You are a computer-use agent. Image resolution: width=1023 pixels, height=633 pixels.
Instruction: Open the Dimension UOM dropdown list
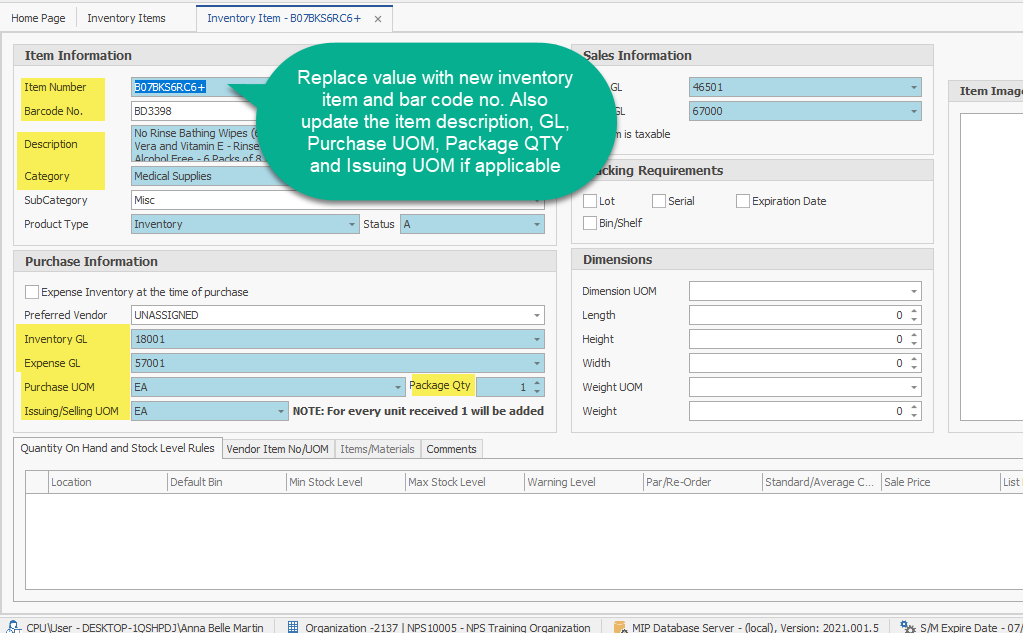[x=914, y=292]
